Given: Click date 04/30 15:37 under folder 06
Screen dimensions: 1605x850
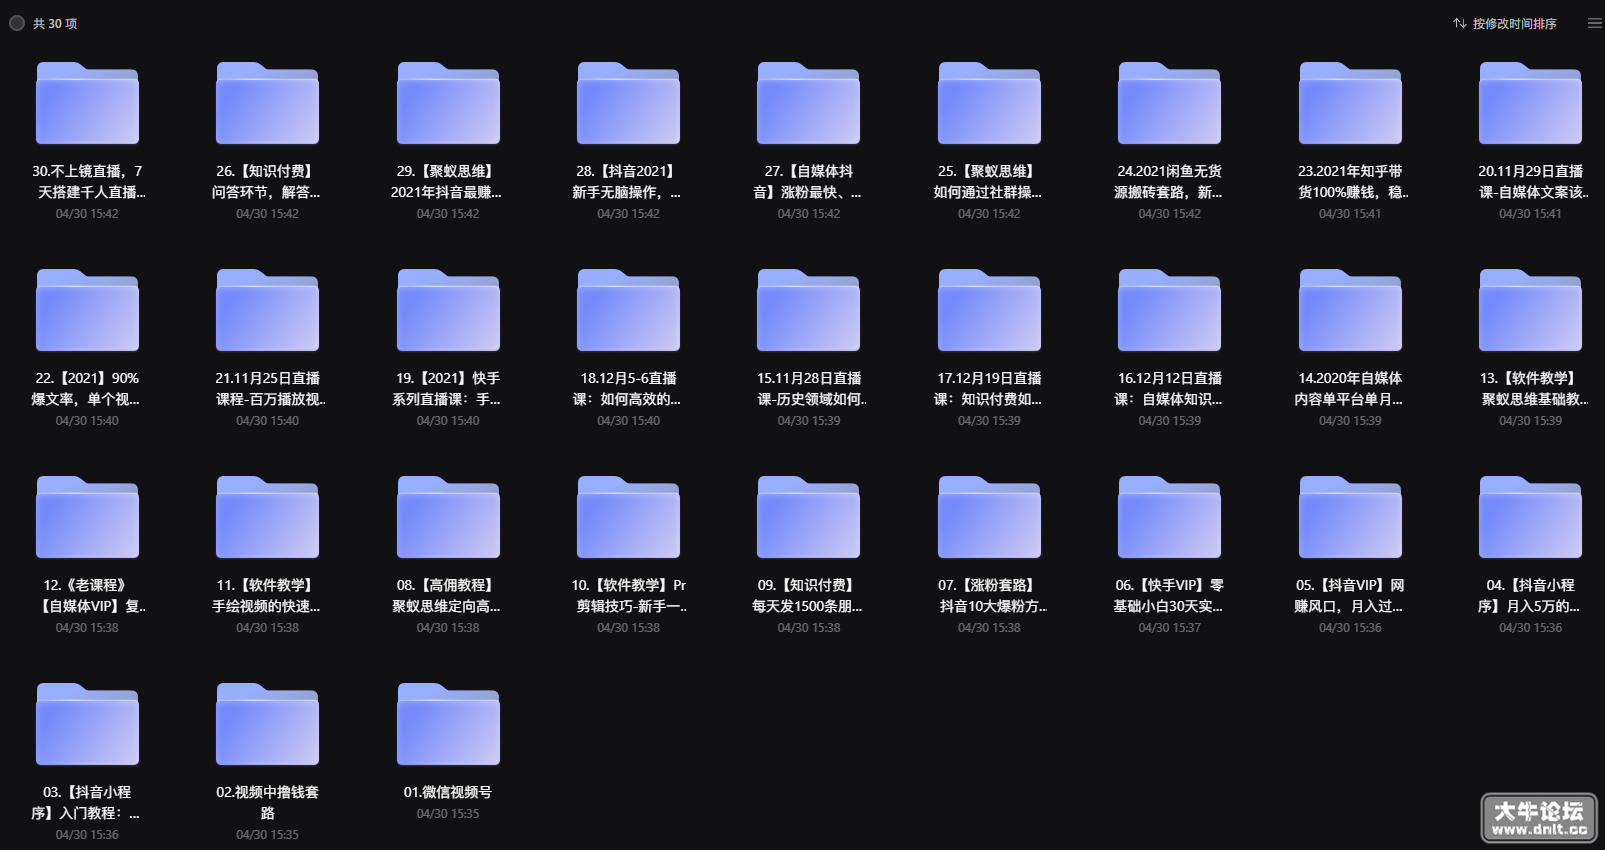Looking at the screenshot, I should [1169, 628].
